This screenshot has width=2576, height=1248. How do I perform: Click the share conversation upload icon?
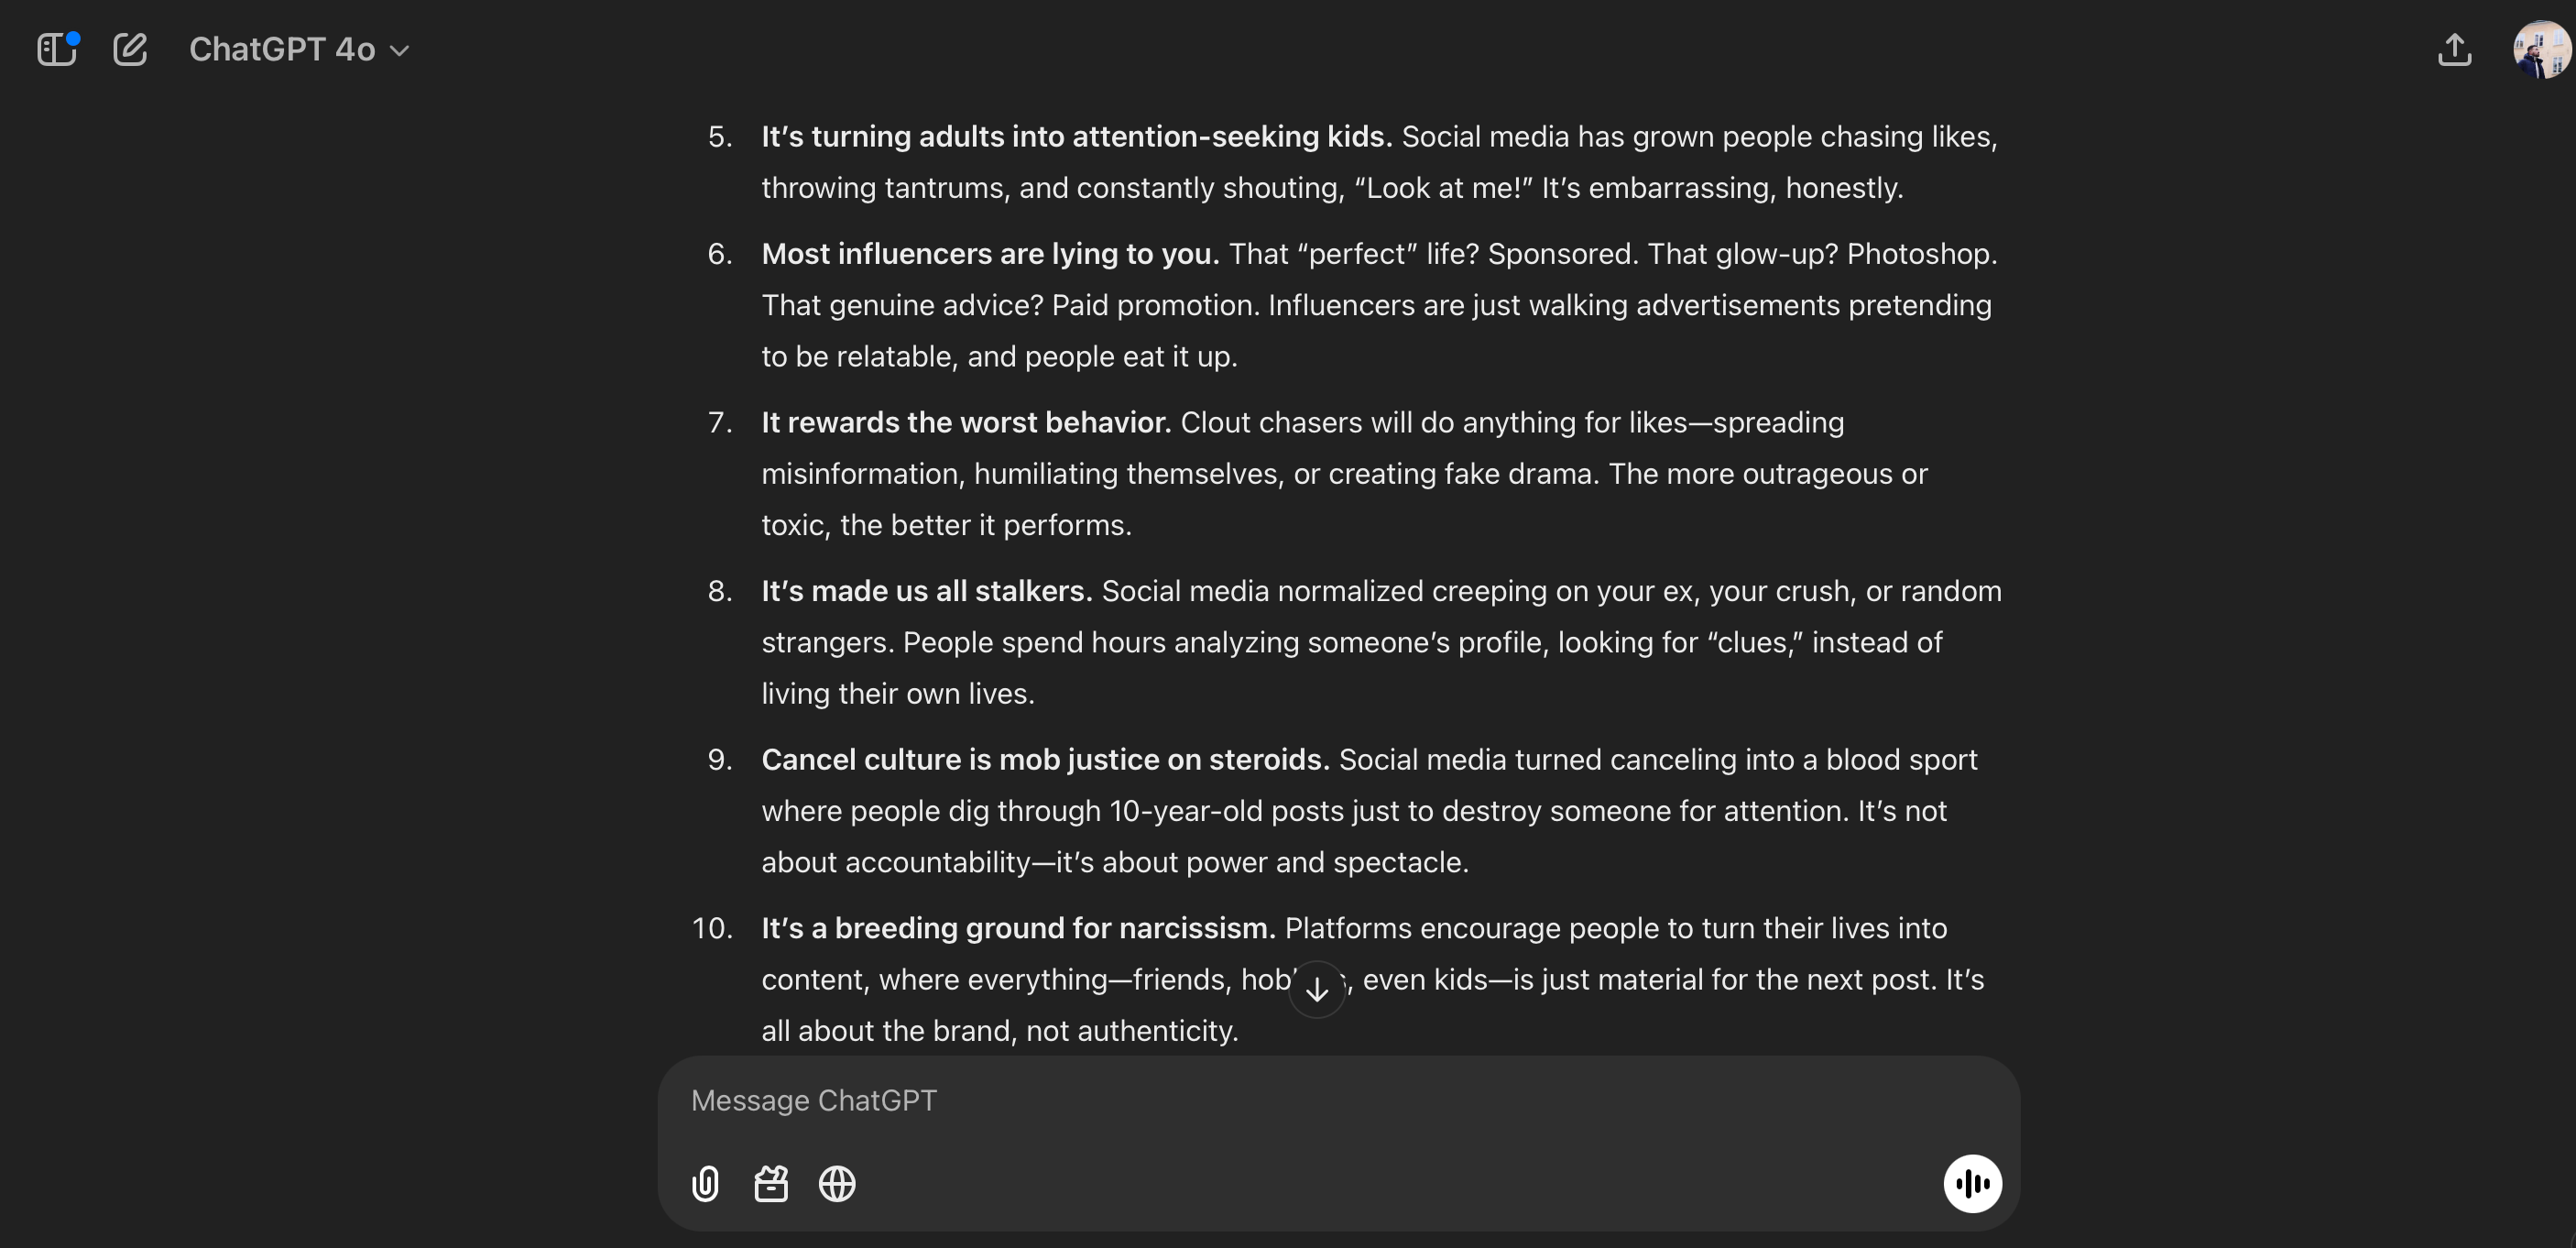(2454, 49)
